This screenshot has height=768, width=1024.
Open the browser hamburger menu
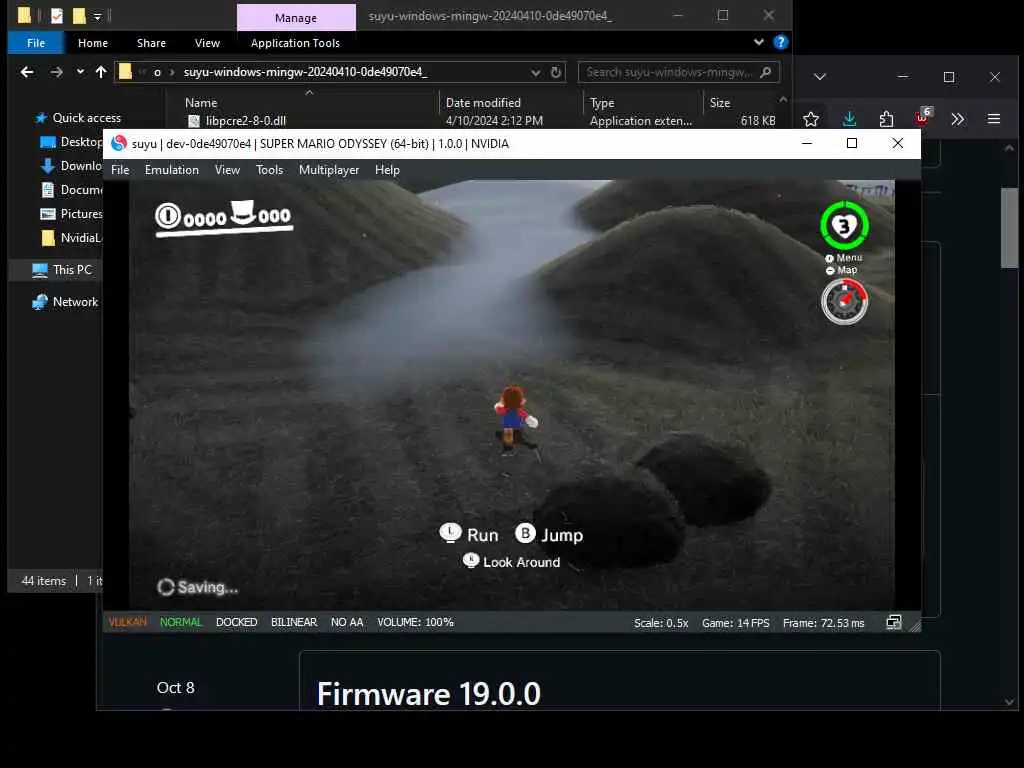993,120
